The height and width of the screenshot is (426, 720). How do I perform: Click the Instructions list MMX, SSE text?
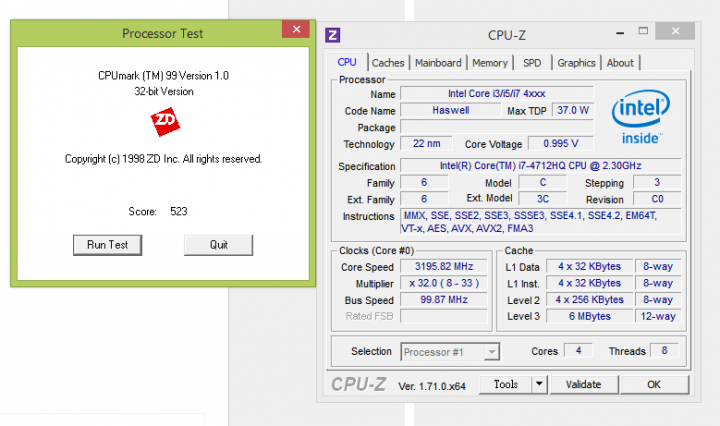(x=541, y=222)
